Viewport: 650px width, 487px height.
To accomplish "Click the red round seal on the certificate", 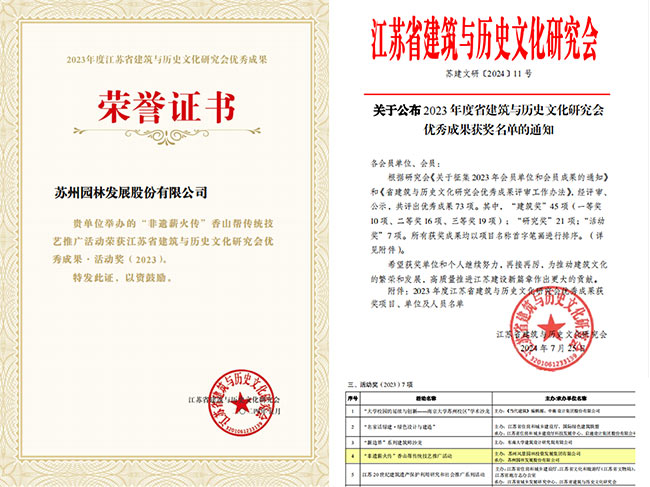I will (x=241, y=403).
